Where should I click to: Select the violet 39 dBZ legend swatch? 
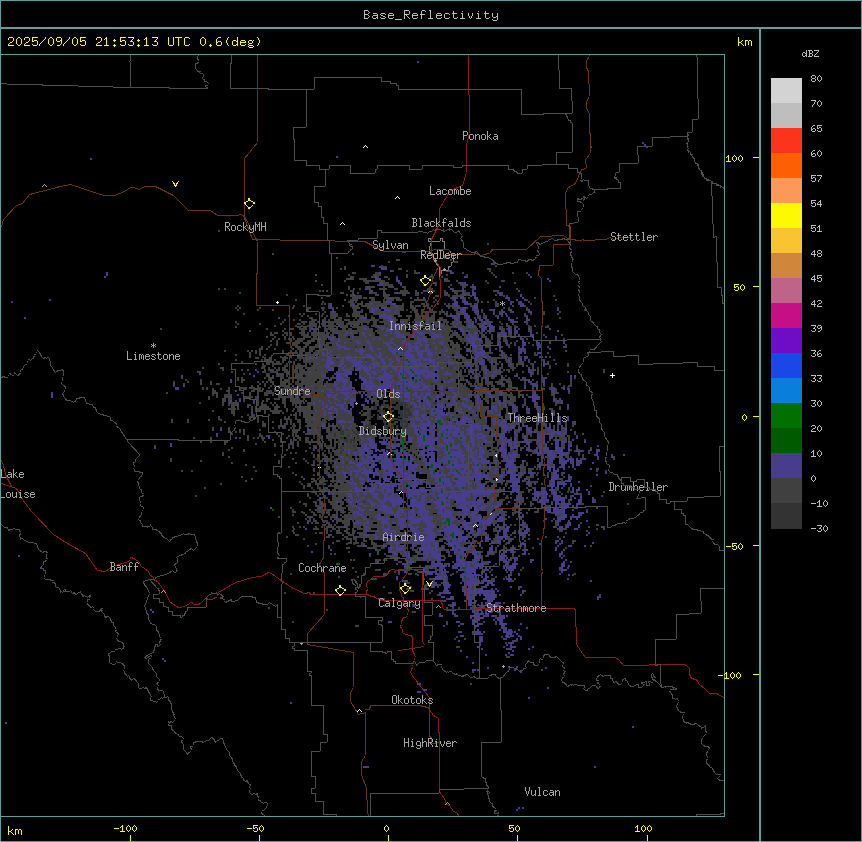point(786,341)
